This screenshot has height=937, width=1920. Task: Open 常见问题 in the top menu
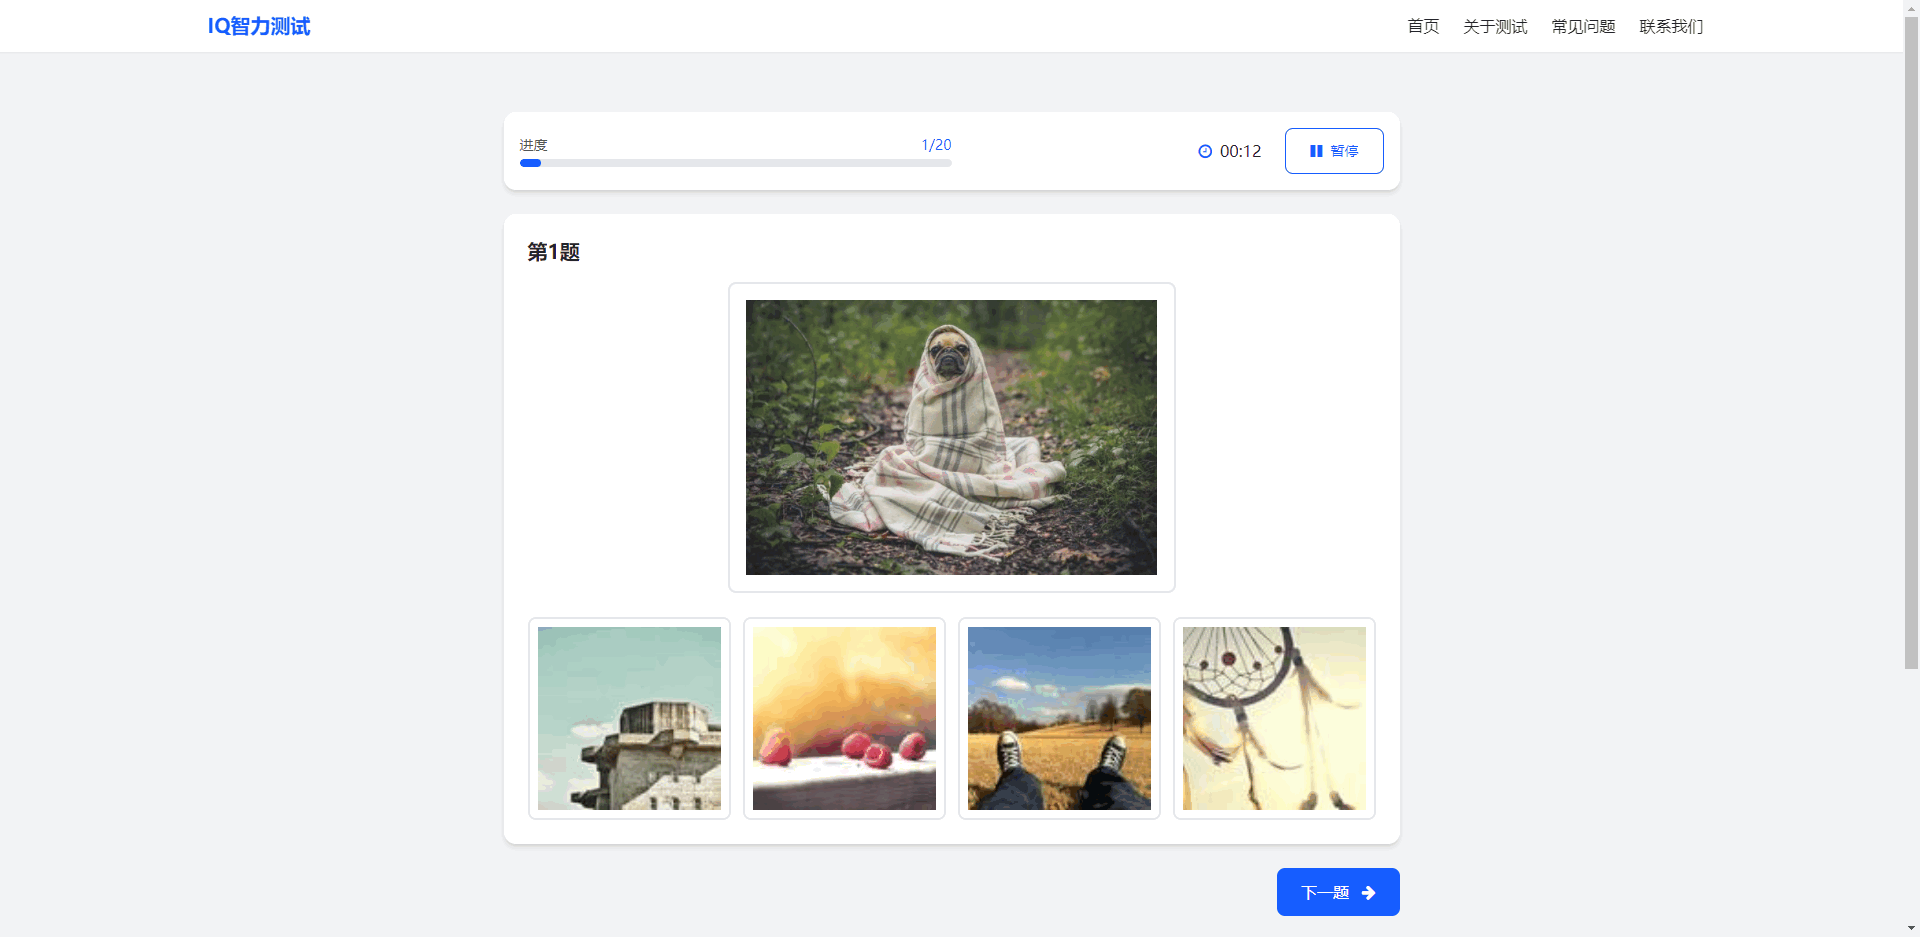click(x=1583, y=26)
